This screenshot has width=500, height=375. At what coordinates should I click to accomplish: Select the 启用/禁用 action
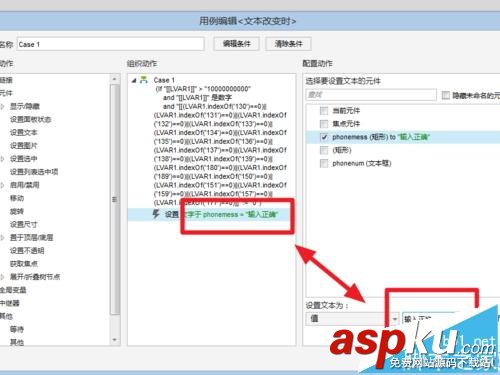tap(25, 185)
